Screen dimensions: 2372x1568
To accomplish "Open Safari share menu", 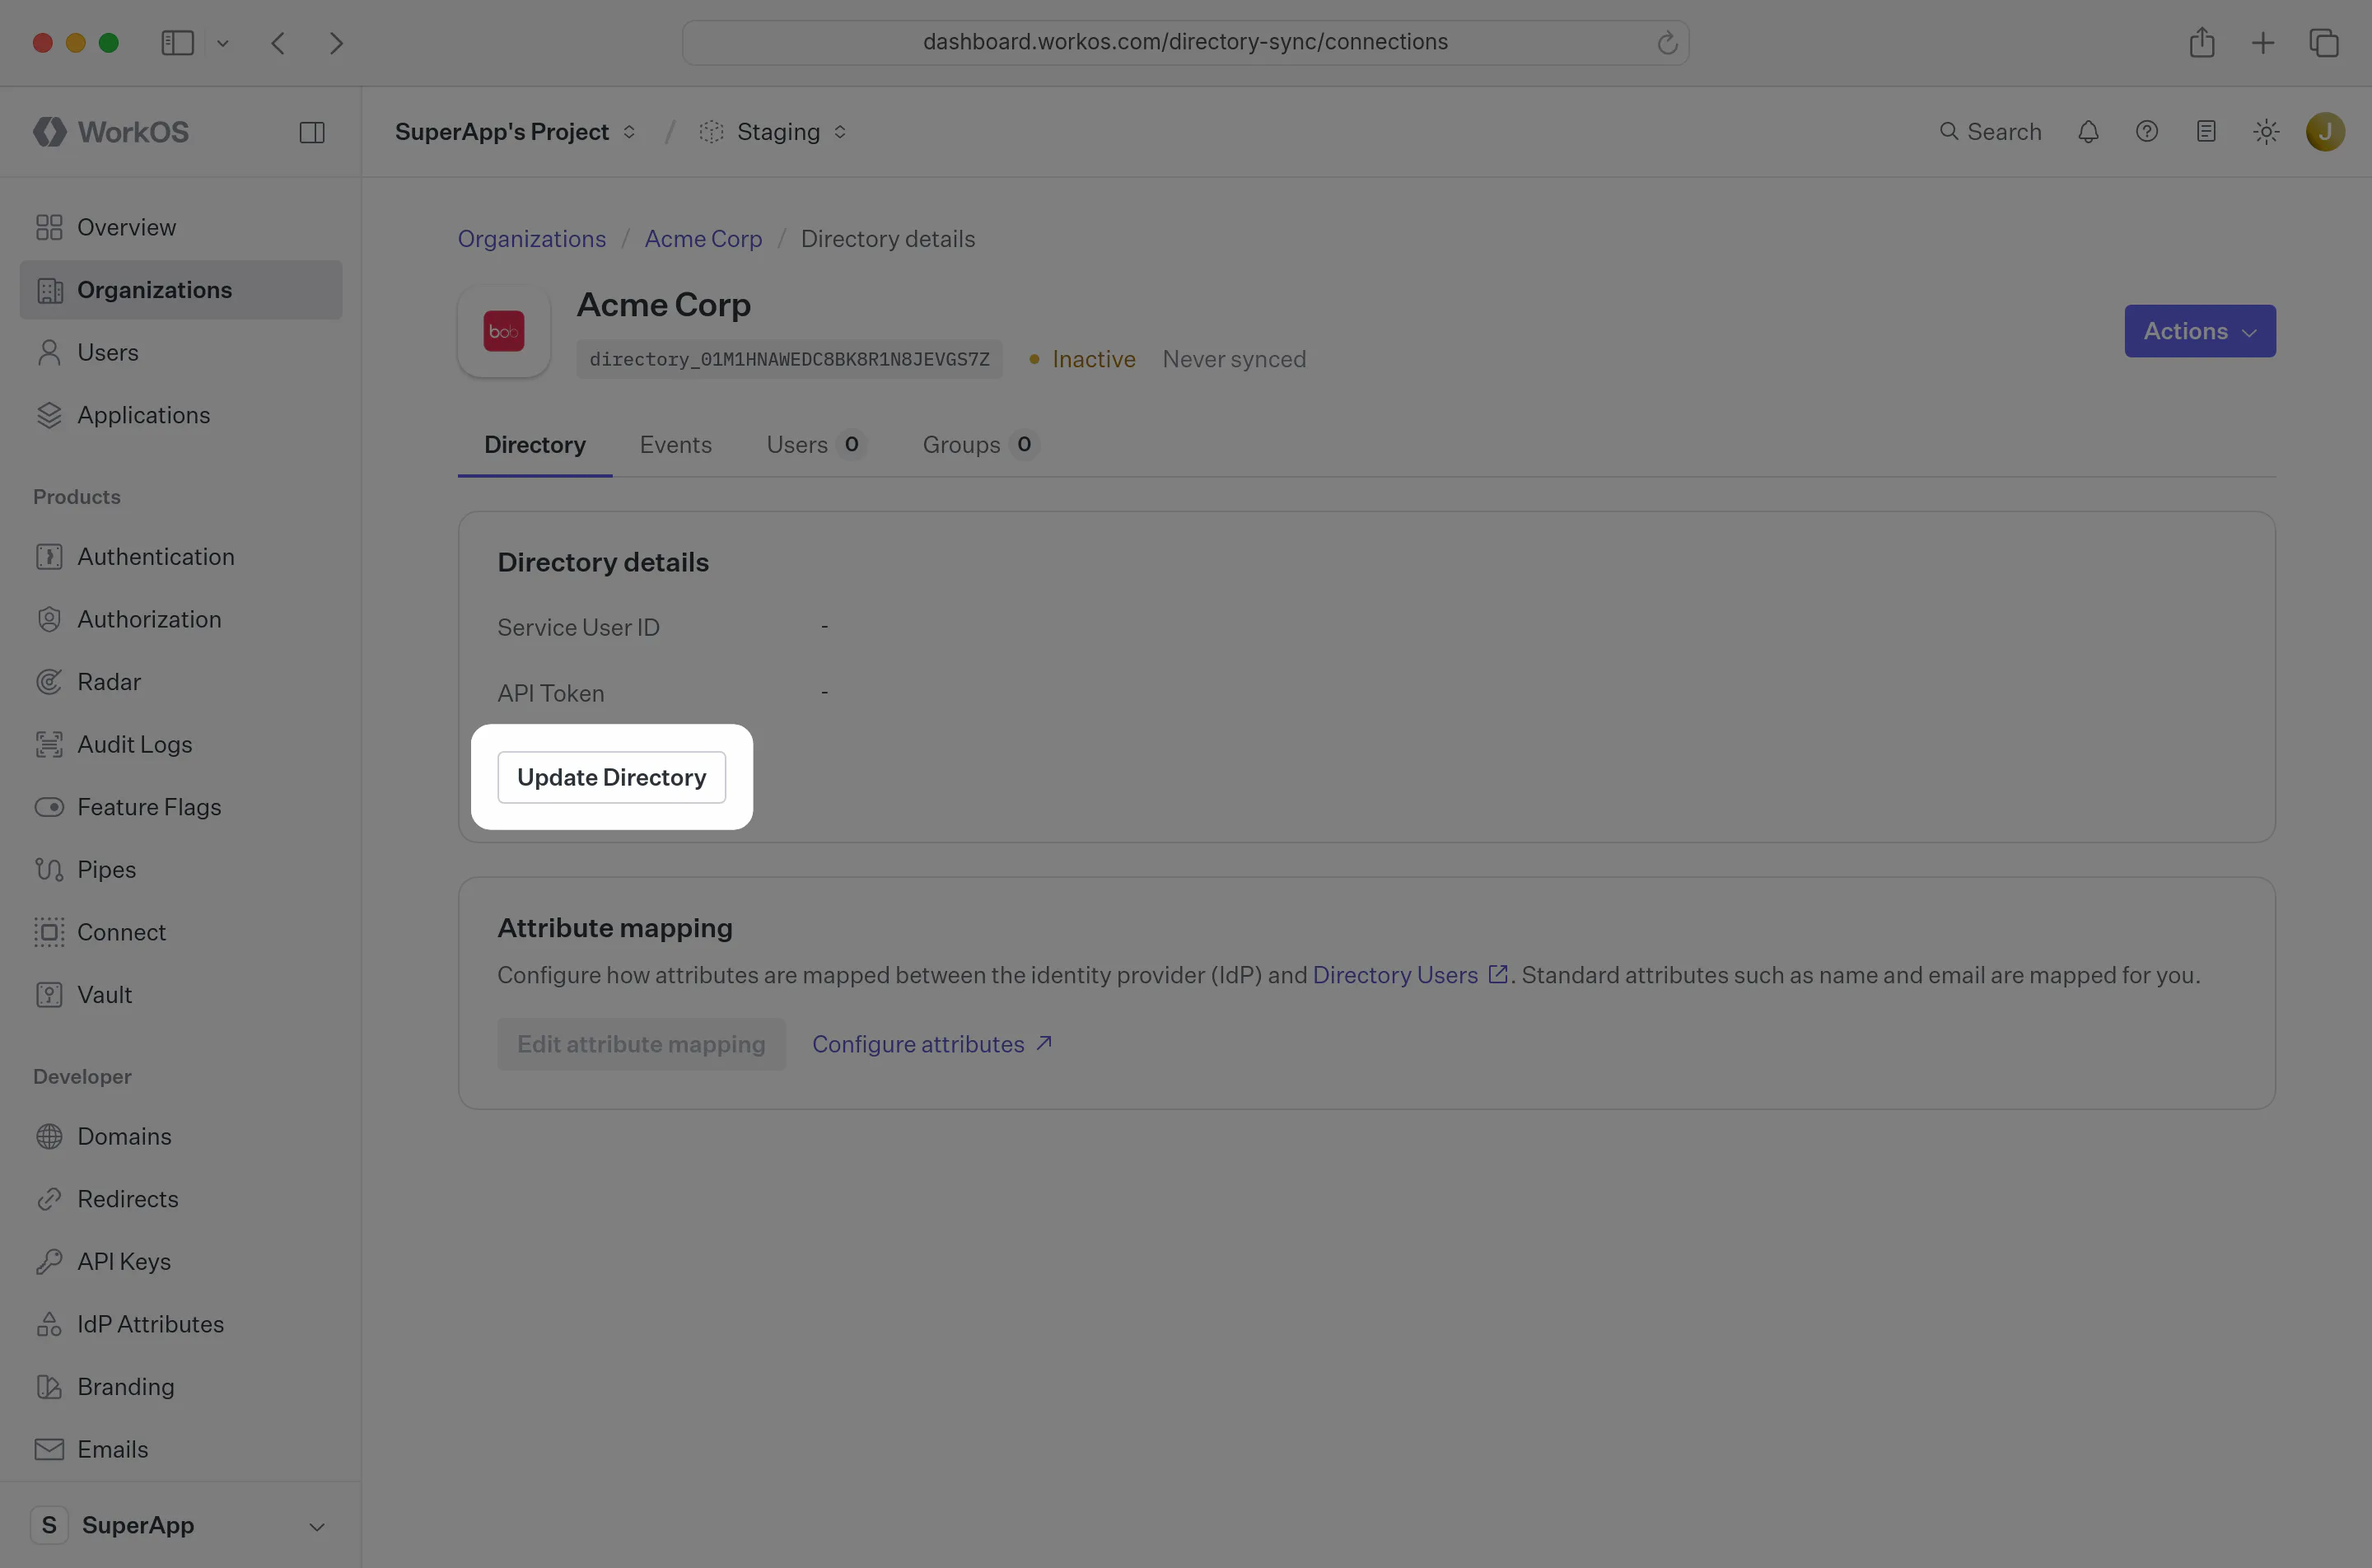I will tap(2202, 42).
